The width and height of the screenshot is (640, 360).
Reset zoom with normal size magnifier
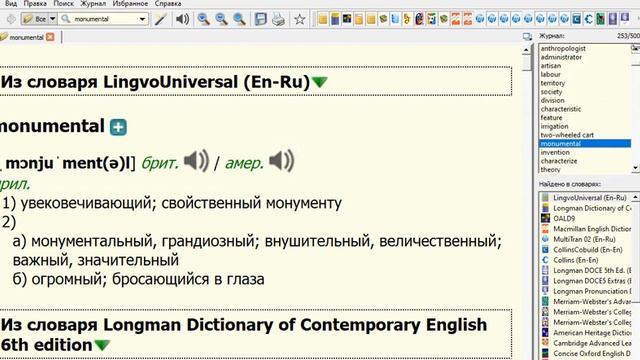click(239, 19)
